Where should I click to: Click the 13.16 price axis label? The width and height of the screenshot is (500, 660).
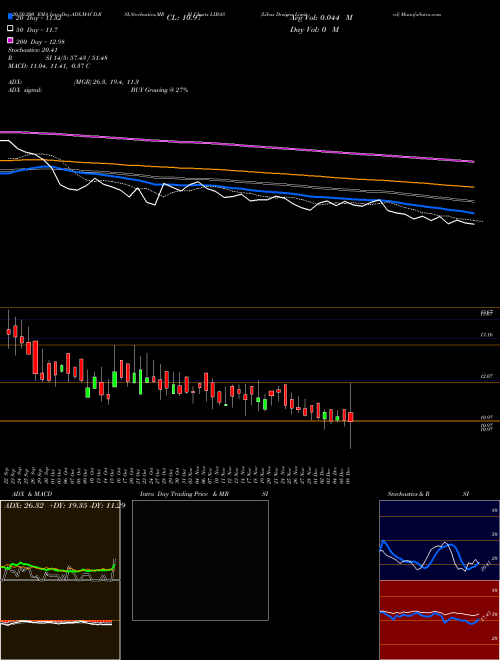pos(487,335)
